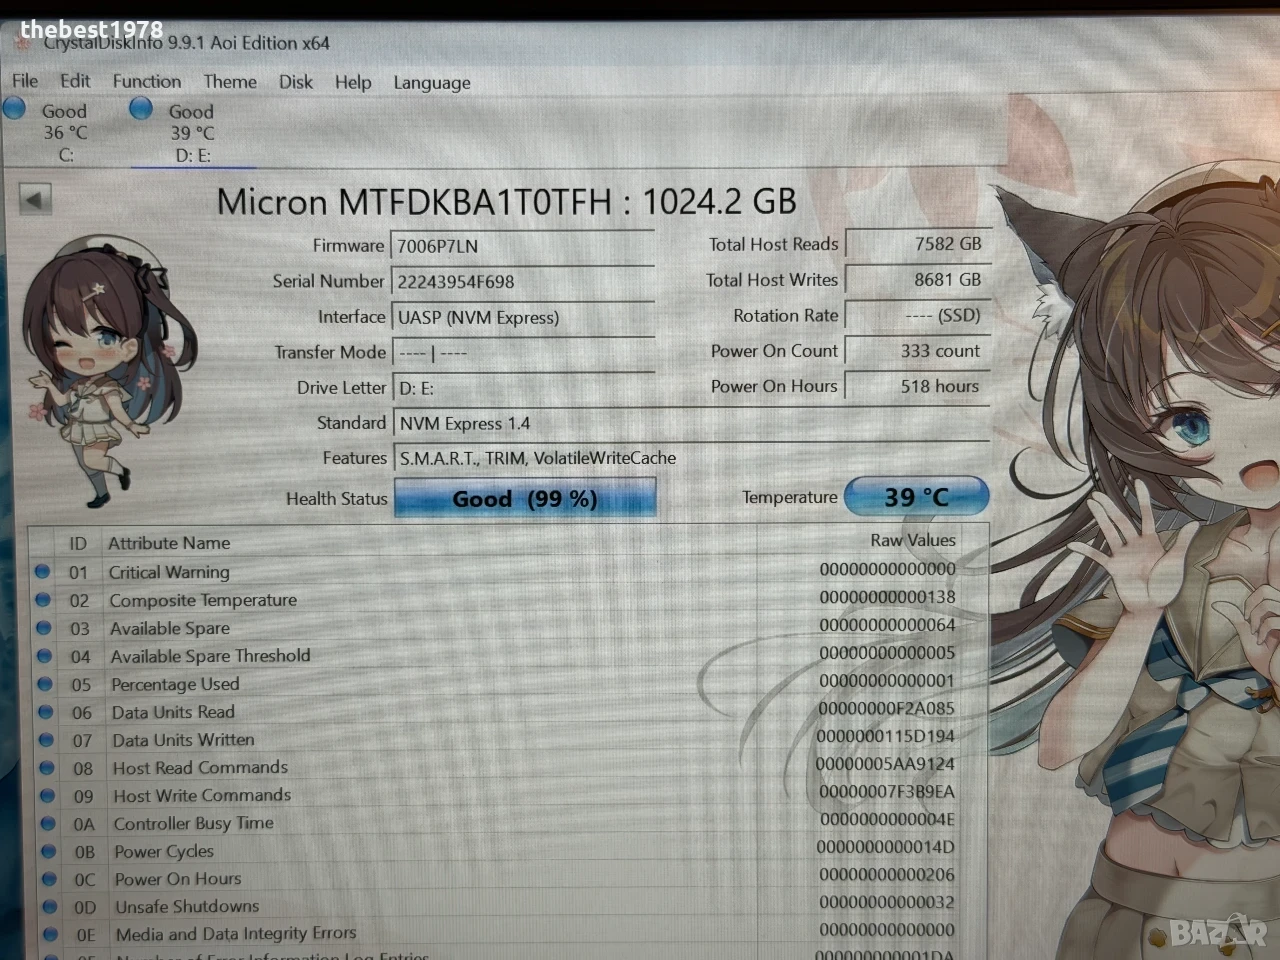Select the Power Cycles attribute name
This screenshot has height=960, width=1280.
pyautogui.click(x=164, y=851)
